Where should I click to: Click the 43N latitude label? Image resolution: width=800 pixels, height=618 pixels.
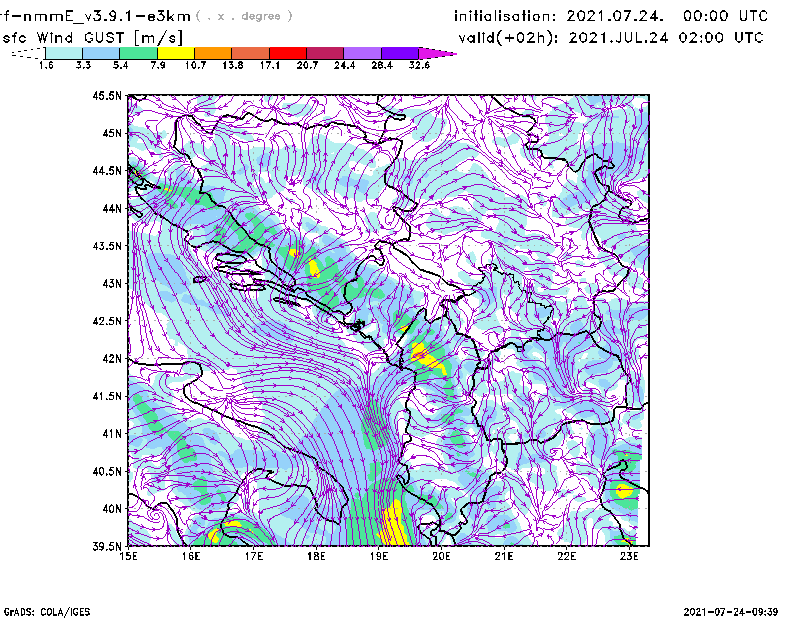[x=112, y=283]
